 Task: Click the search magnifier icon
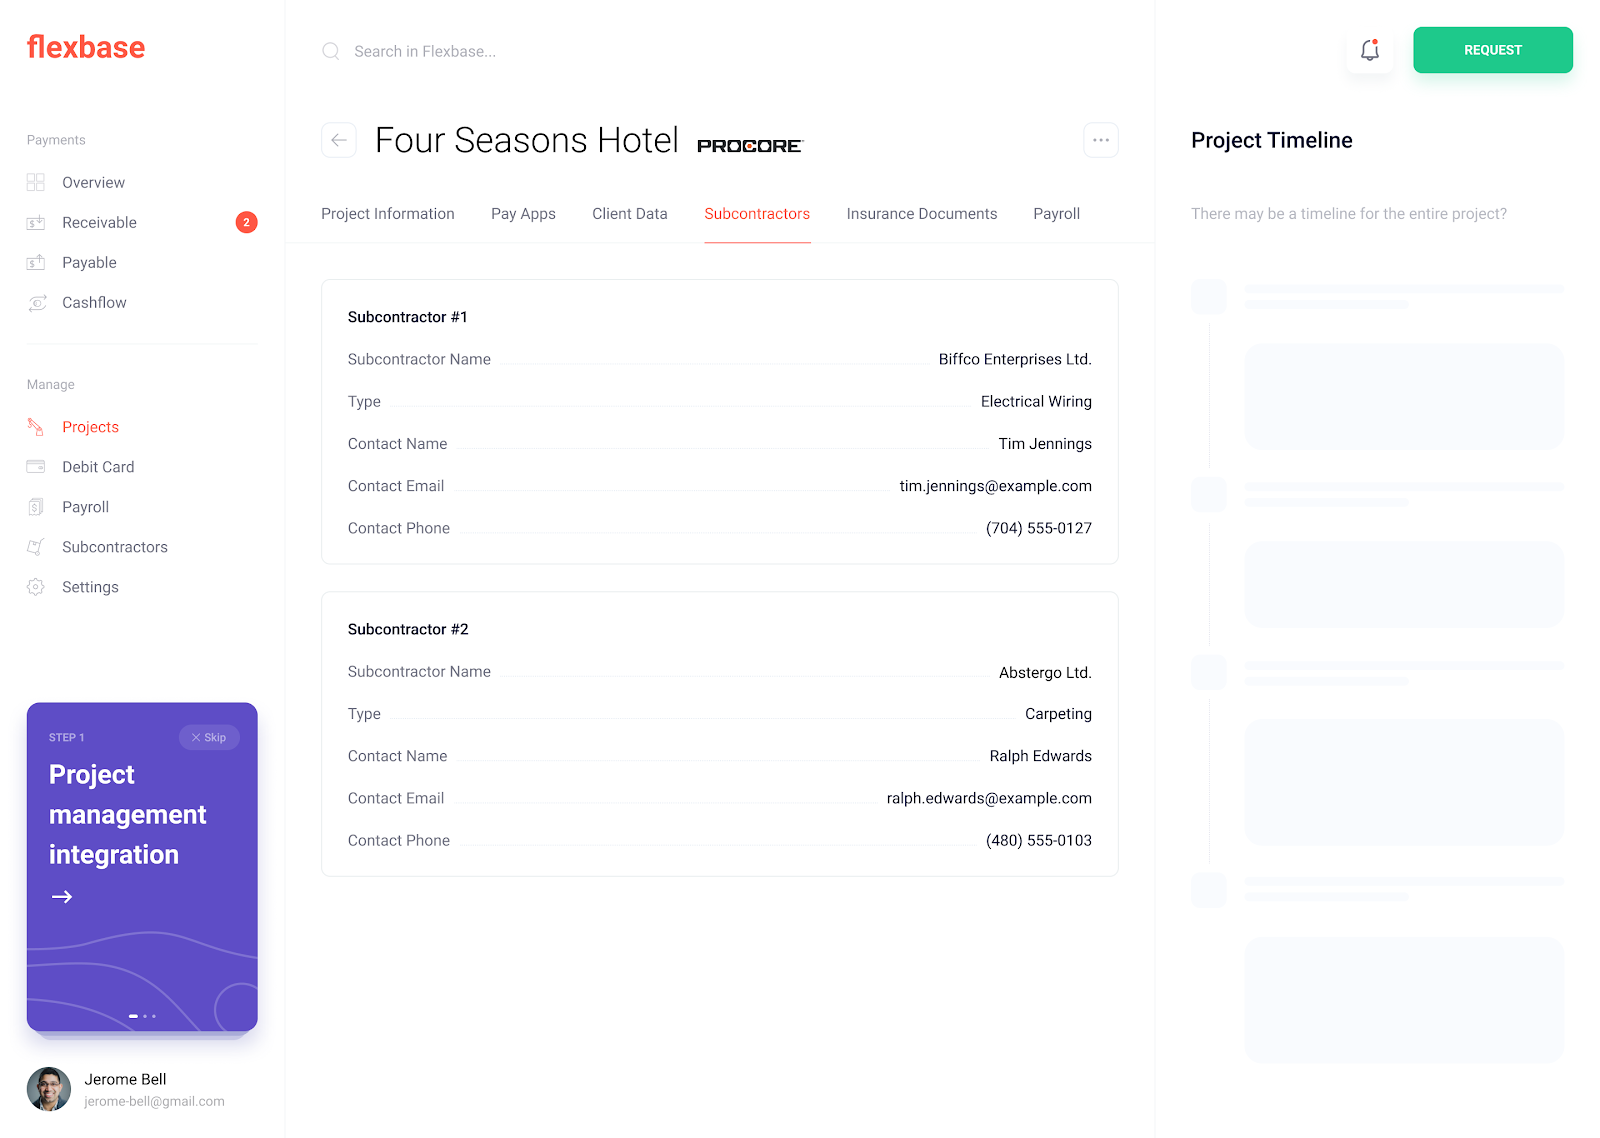(x=331, y=51)
